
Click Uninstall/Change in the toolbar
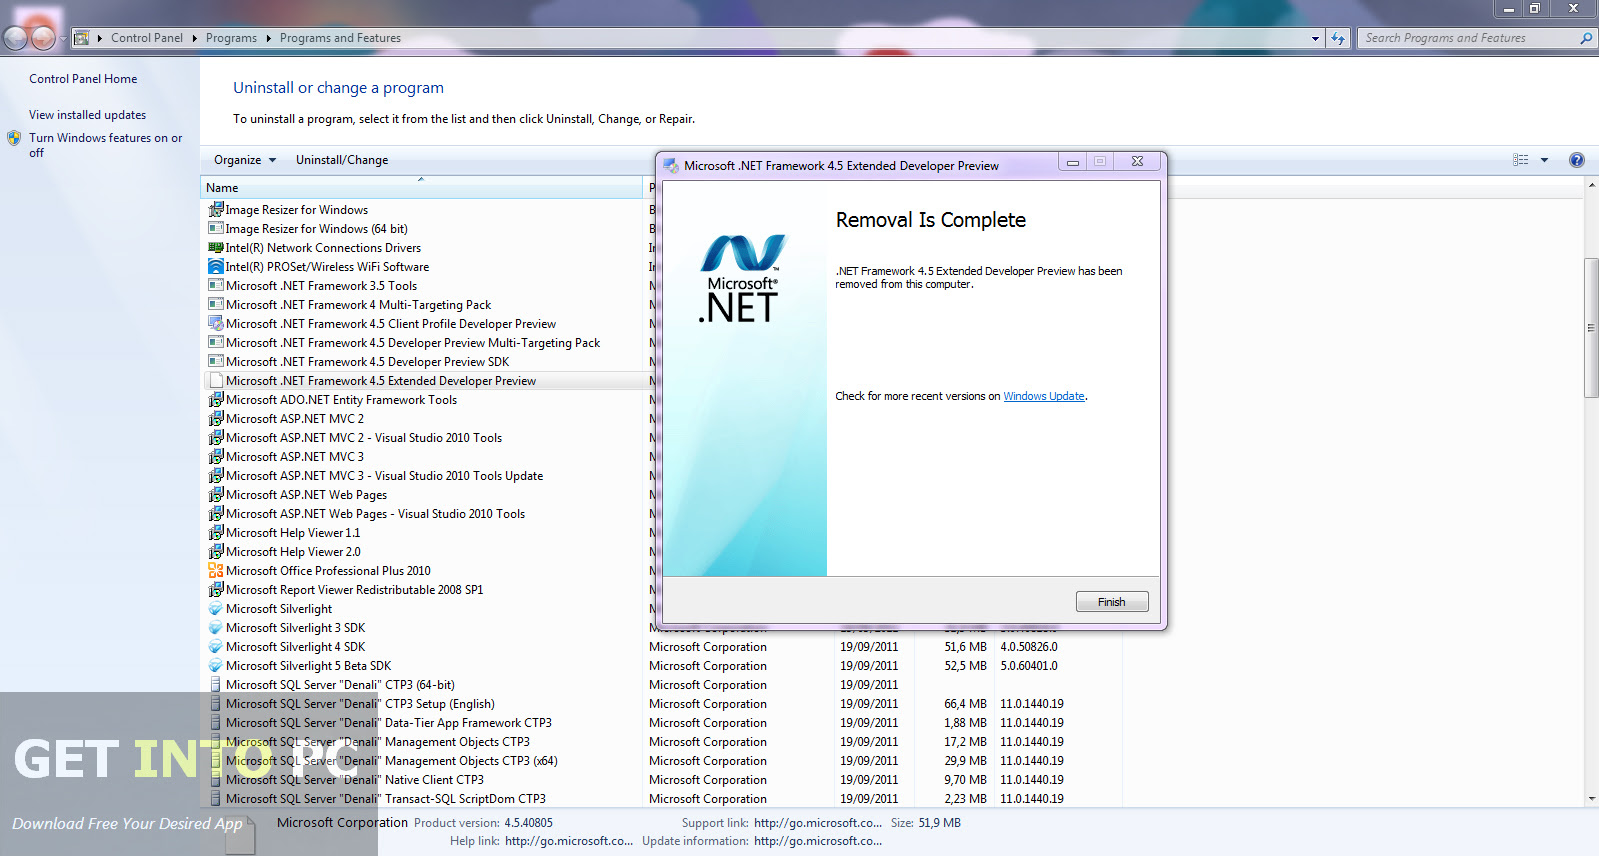point(342,160)
